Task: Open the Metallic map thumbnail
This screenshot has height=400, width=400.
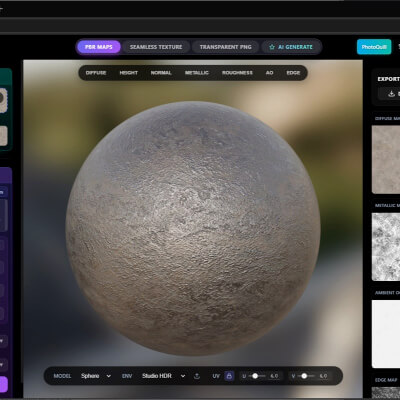Action: click(x=386, y=247)
